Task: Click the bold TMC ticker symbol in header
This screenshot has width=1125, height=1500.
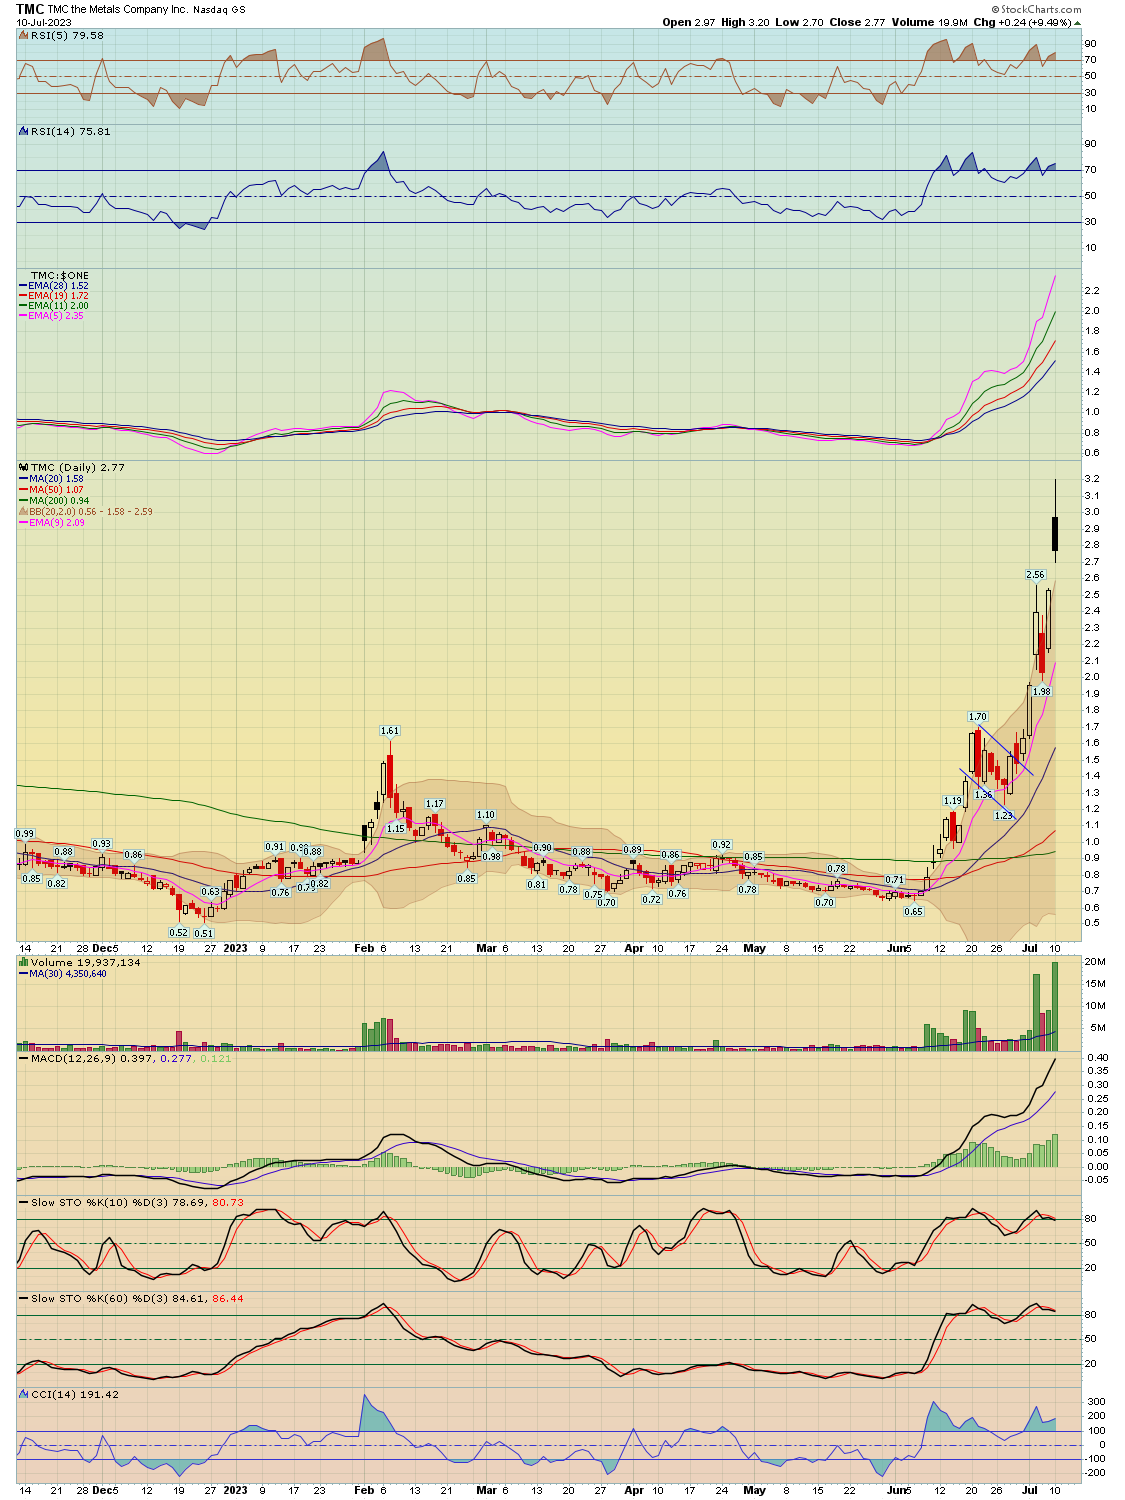Action: tap(30, 9)
